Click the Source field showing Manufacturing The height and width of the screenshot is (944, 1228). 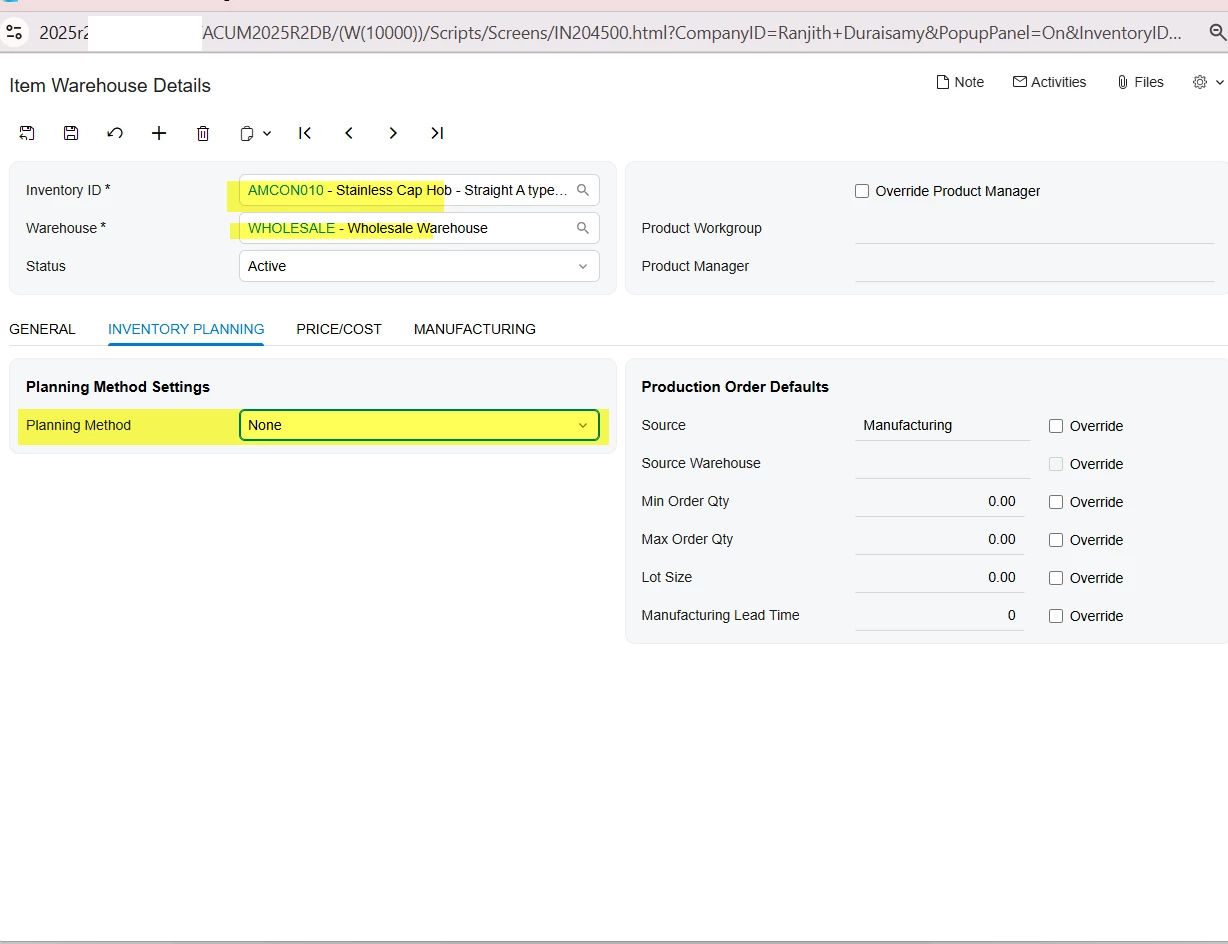coord(943,426)
